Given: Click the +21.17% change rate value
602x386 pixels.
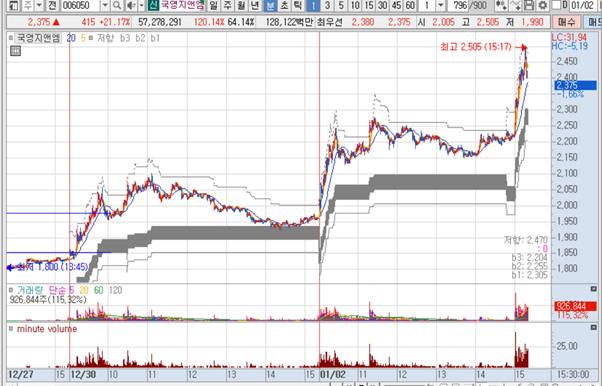Looking at the screenshot, I should coord(114,22).
